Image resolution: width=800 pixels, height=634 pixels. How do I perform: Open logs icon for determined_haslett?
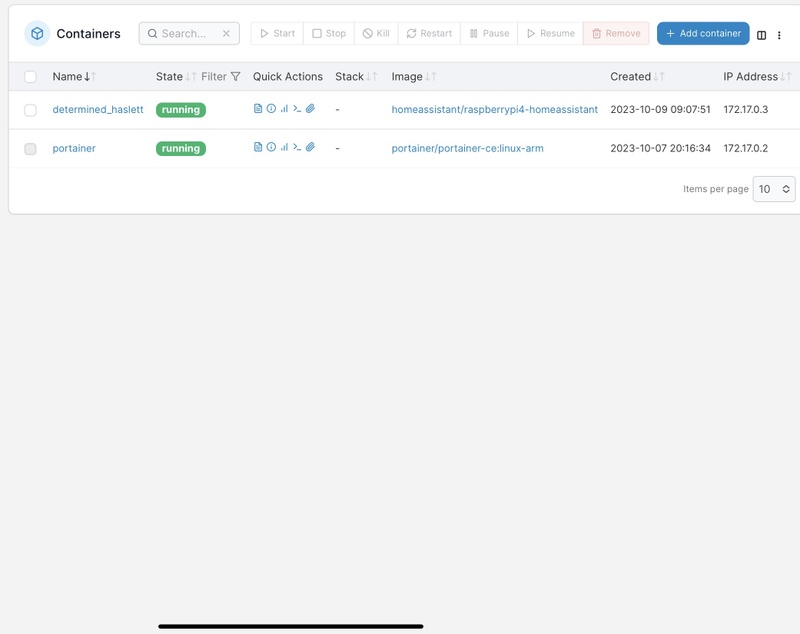(x=258, y=109)
